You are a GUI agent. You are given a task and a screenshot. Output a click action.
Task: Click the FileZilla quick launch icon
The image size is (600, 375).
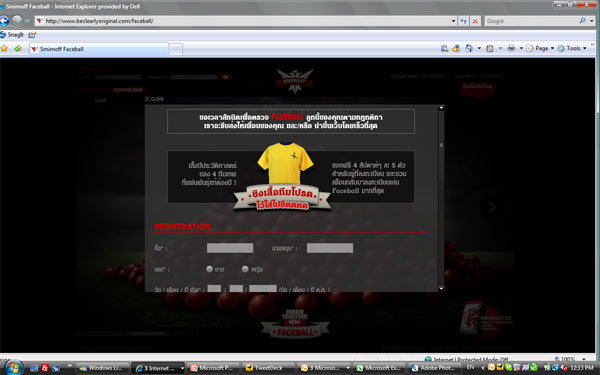pos(45,368)
